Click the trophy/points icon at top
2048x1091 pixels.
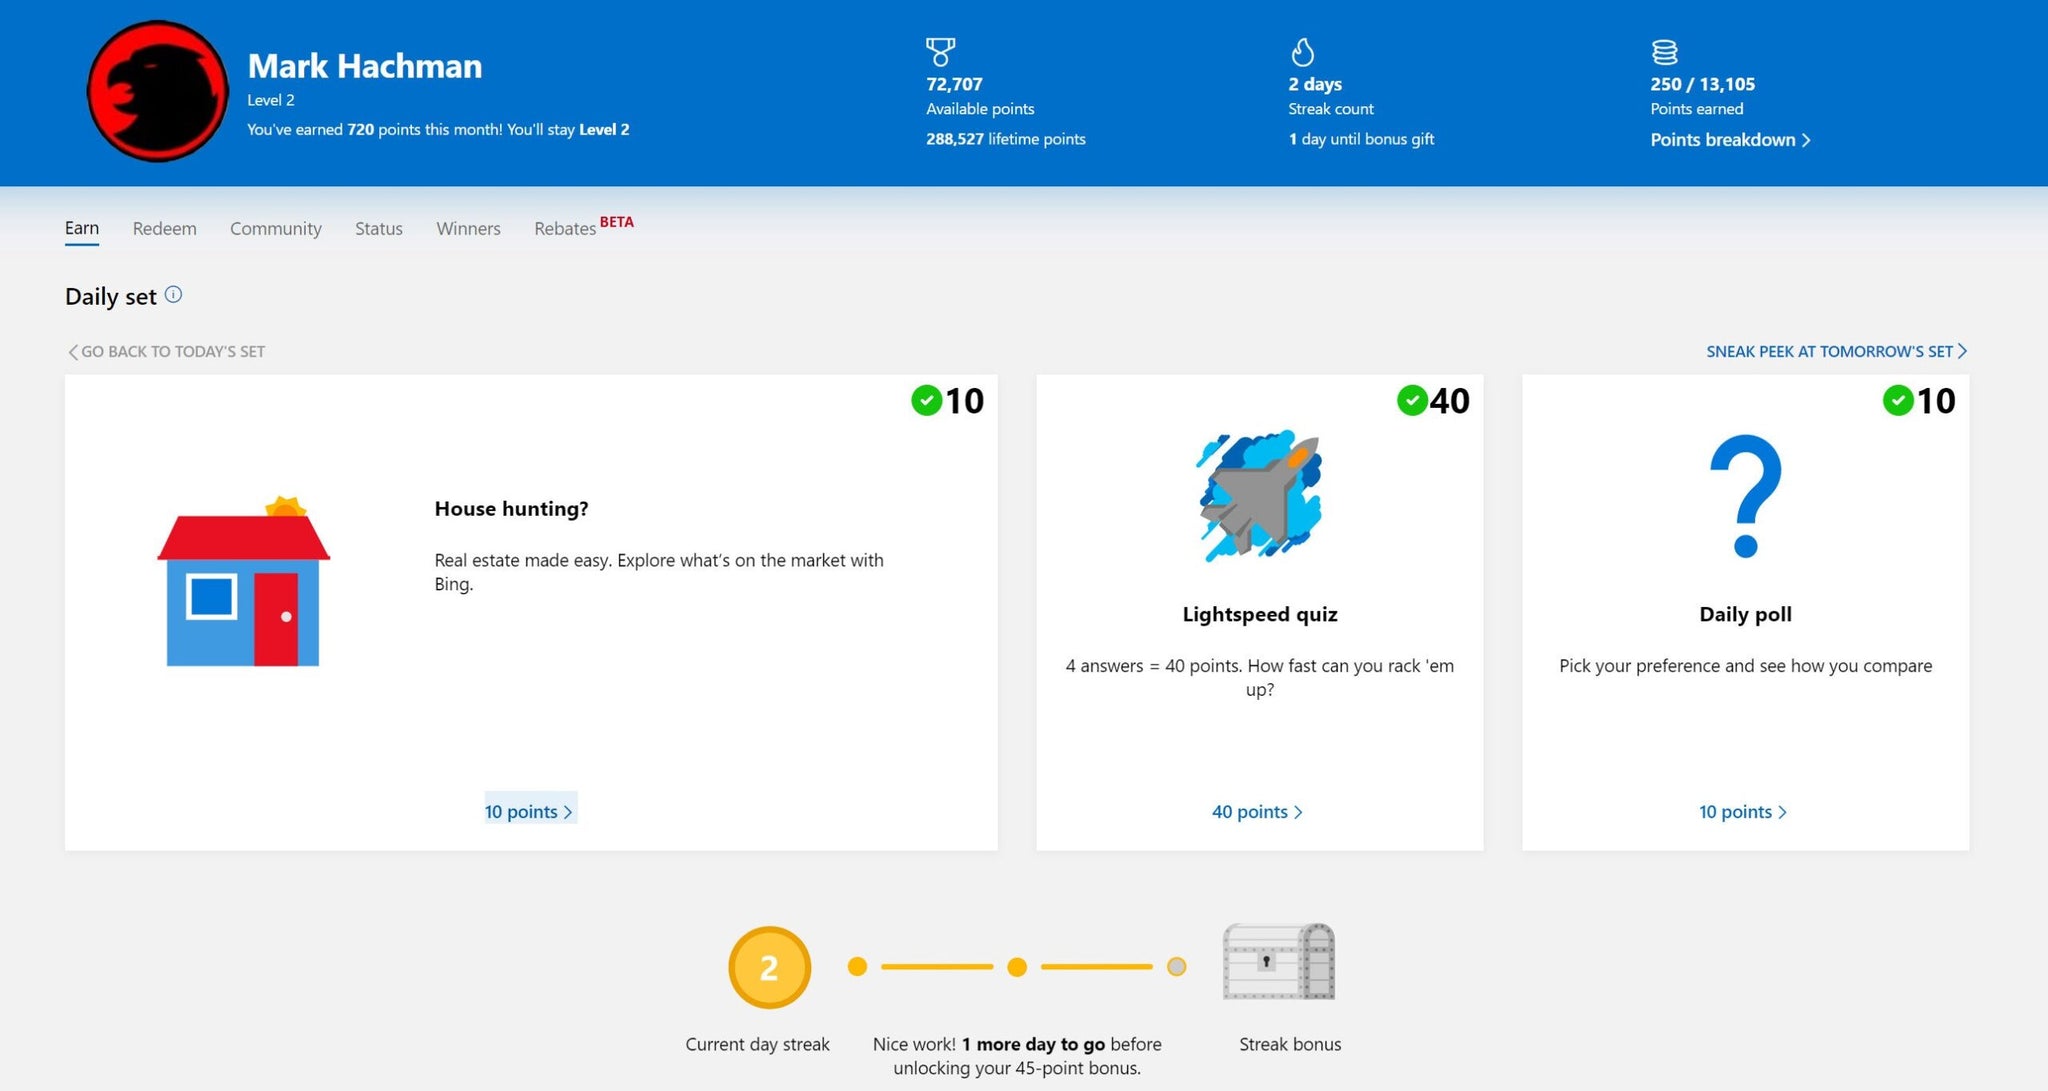pos(937,52)
